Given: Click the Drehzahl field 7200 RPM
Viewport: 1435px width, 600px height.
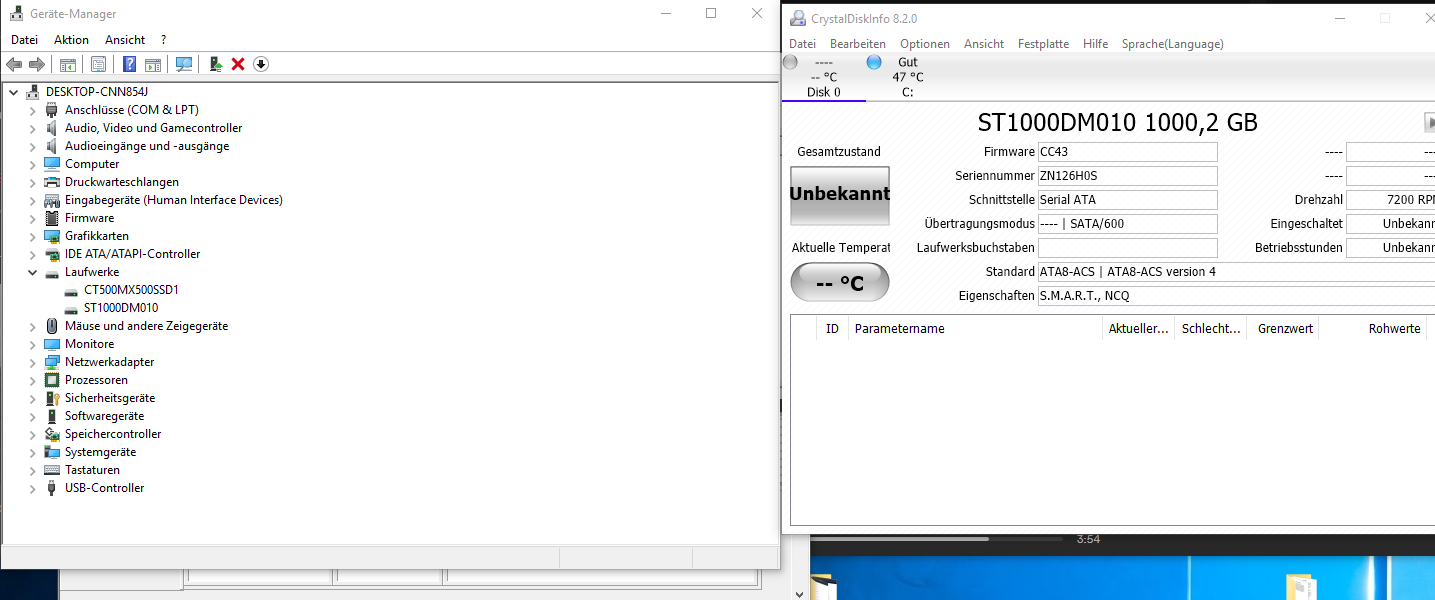Looking at the screenshot, I should (x=1390, y=200).
